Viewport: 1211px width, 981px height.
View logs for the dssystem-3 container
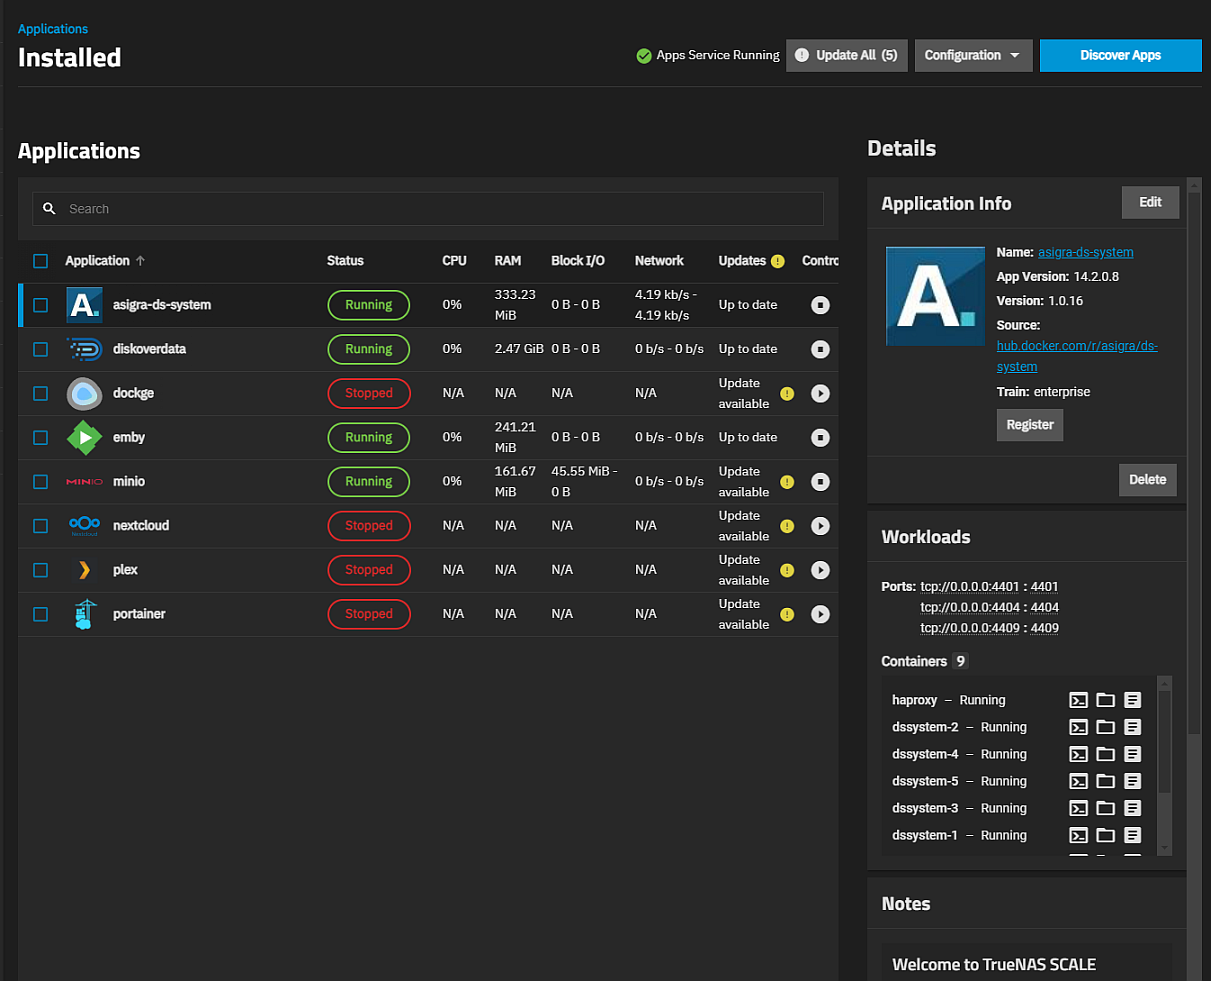(1132, 808)
